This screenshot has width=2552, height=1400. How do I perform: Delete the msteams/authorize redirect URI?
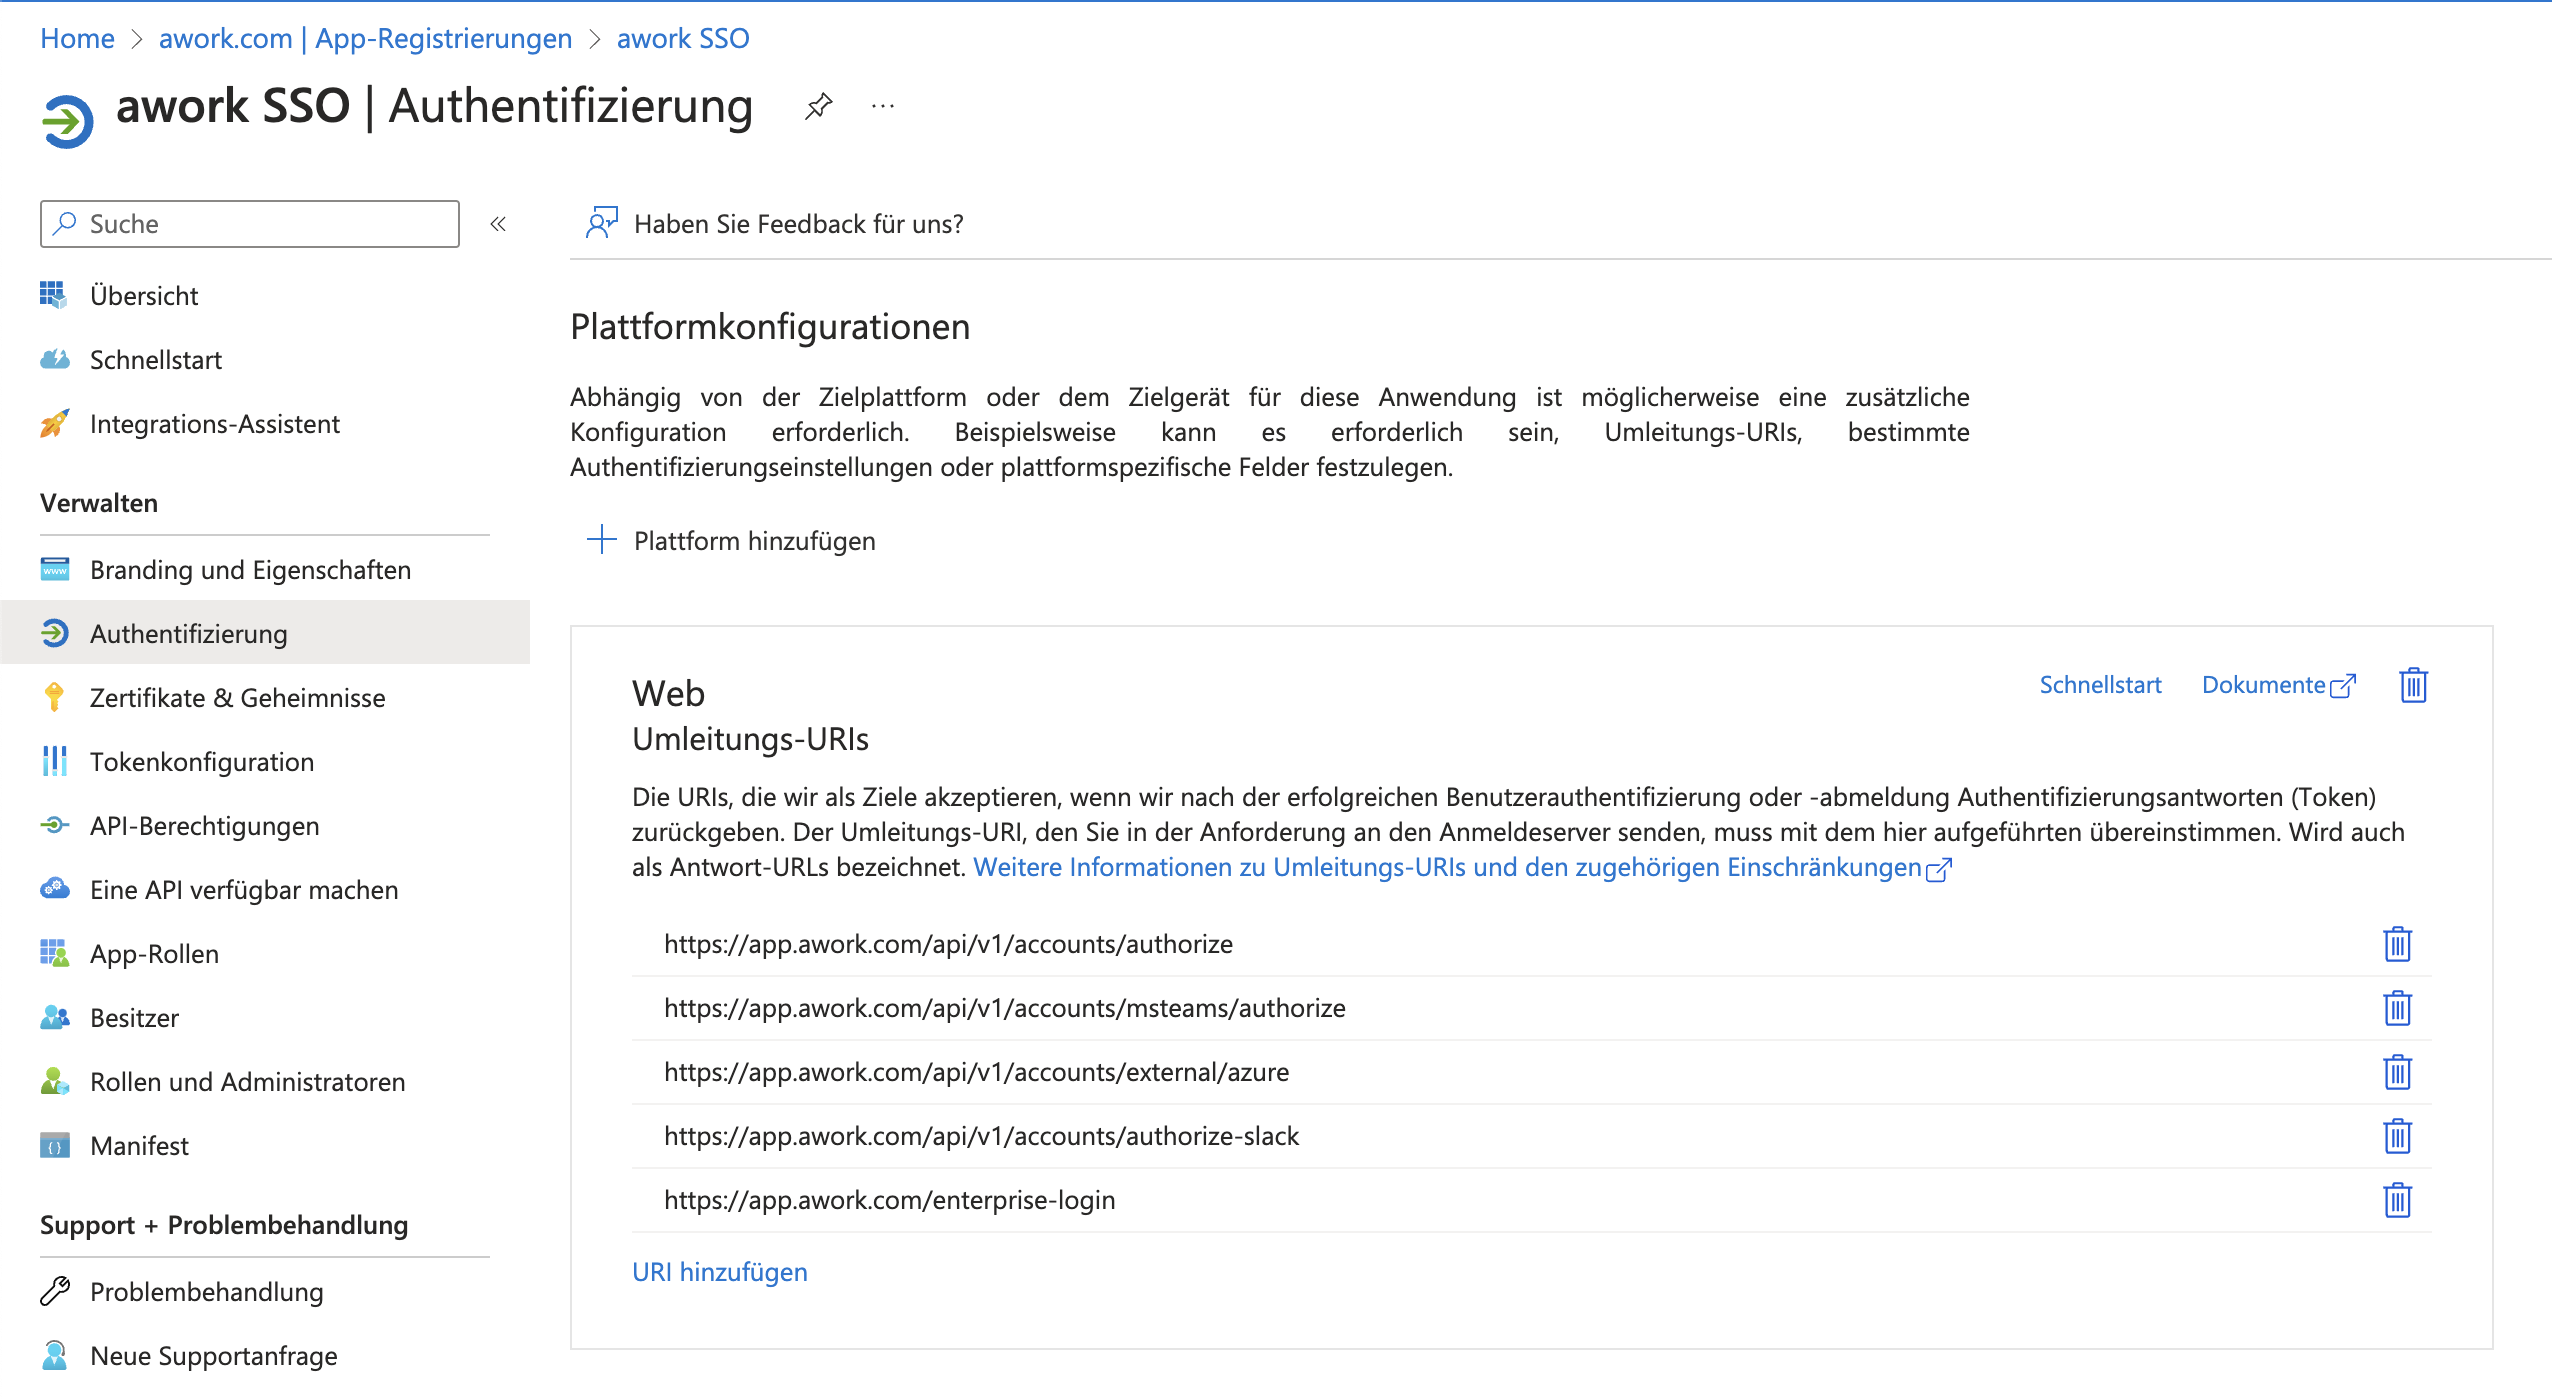(2397, 1008)
